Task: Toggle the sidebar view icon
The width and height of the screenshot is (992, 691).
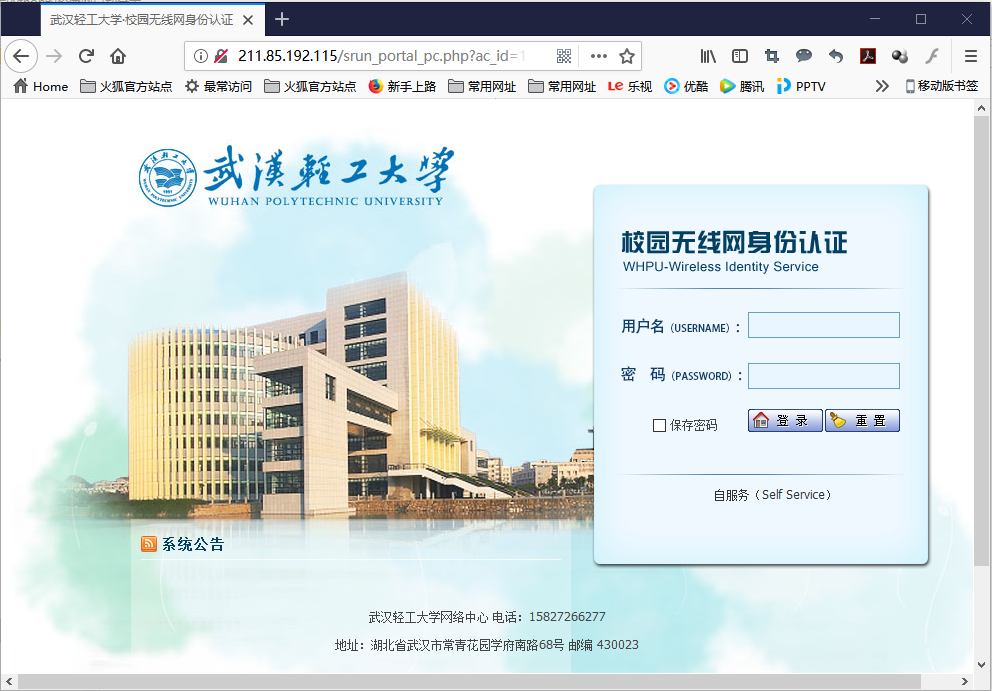Action: click(740, 56)
